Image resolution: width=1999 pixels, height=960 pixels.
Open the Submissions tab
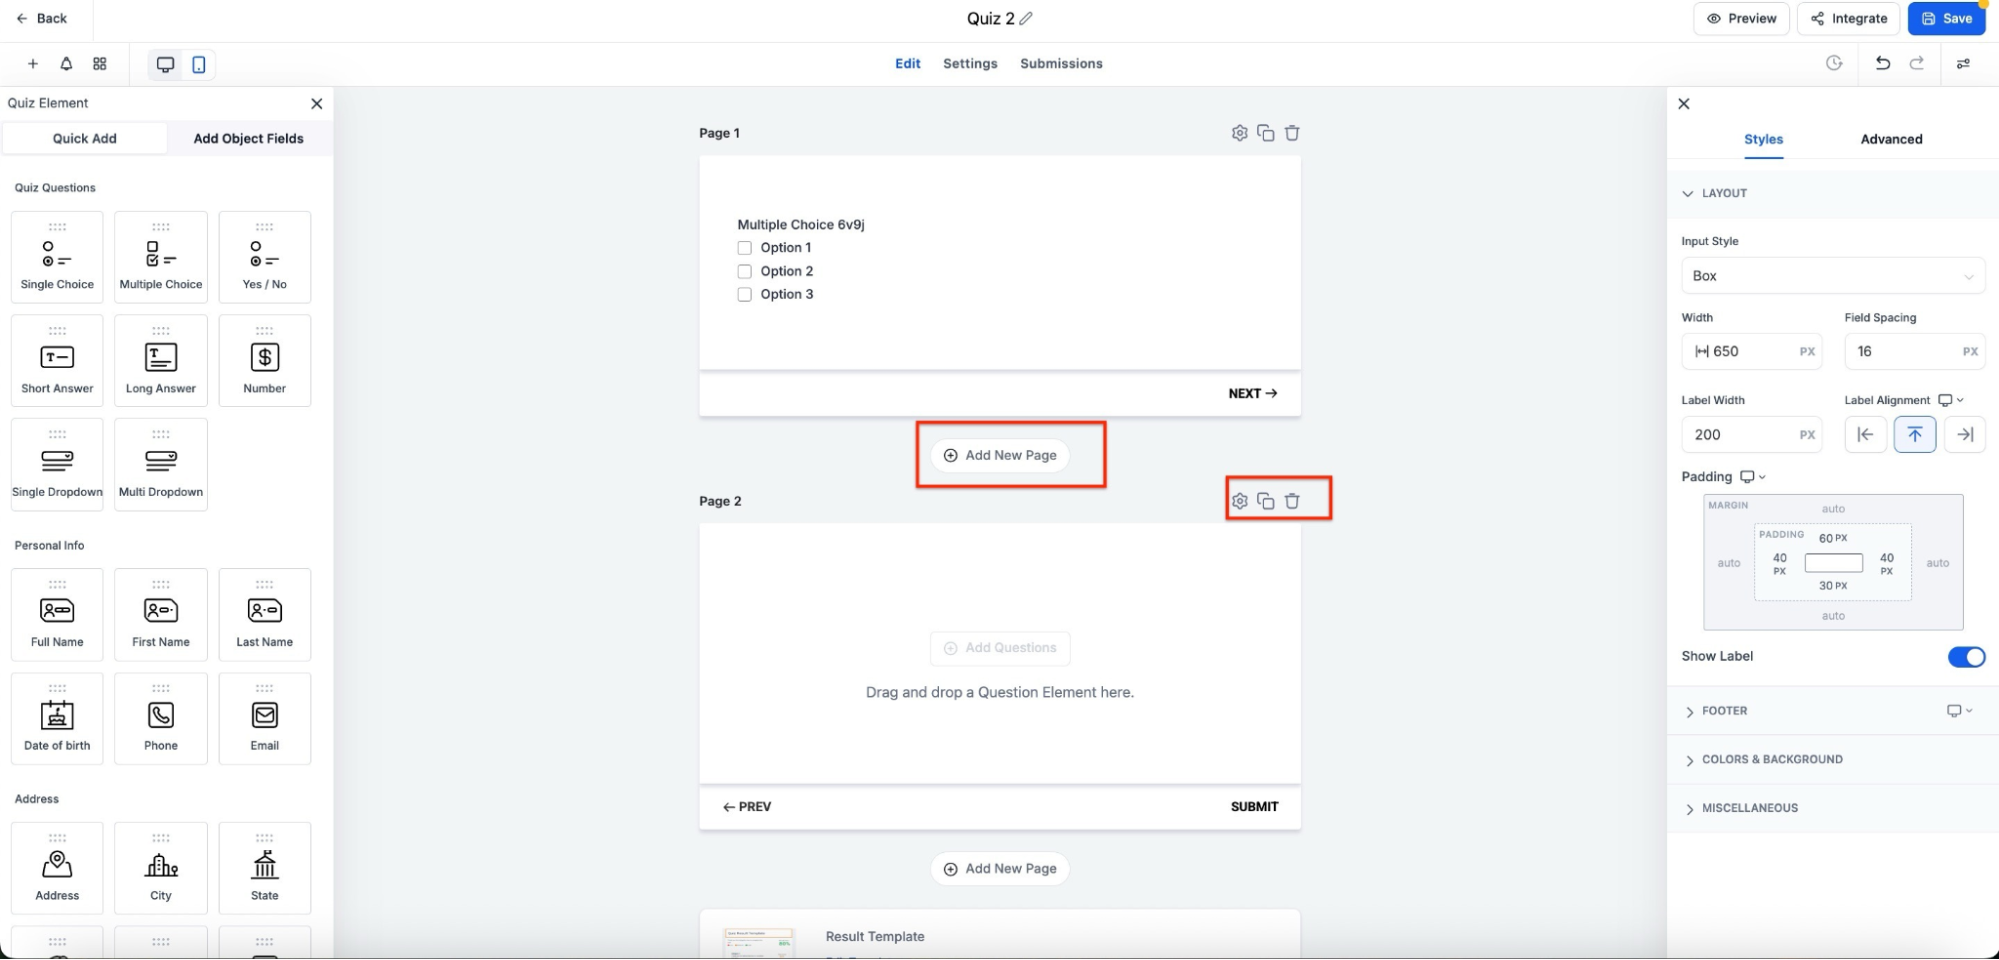tap(1060, 63)
